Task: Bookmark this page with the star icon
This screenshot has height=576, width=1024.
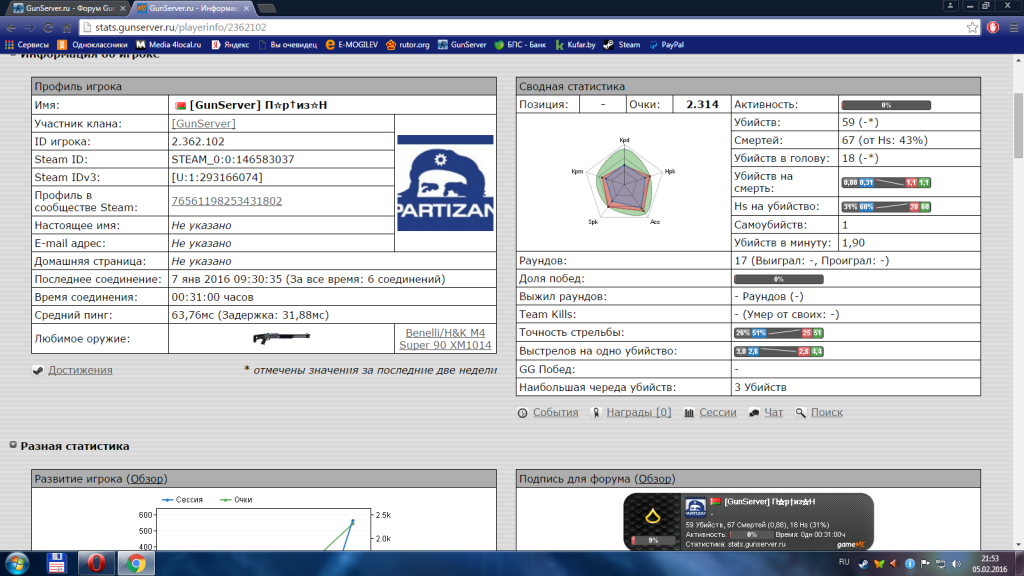Action: (972, 28)
